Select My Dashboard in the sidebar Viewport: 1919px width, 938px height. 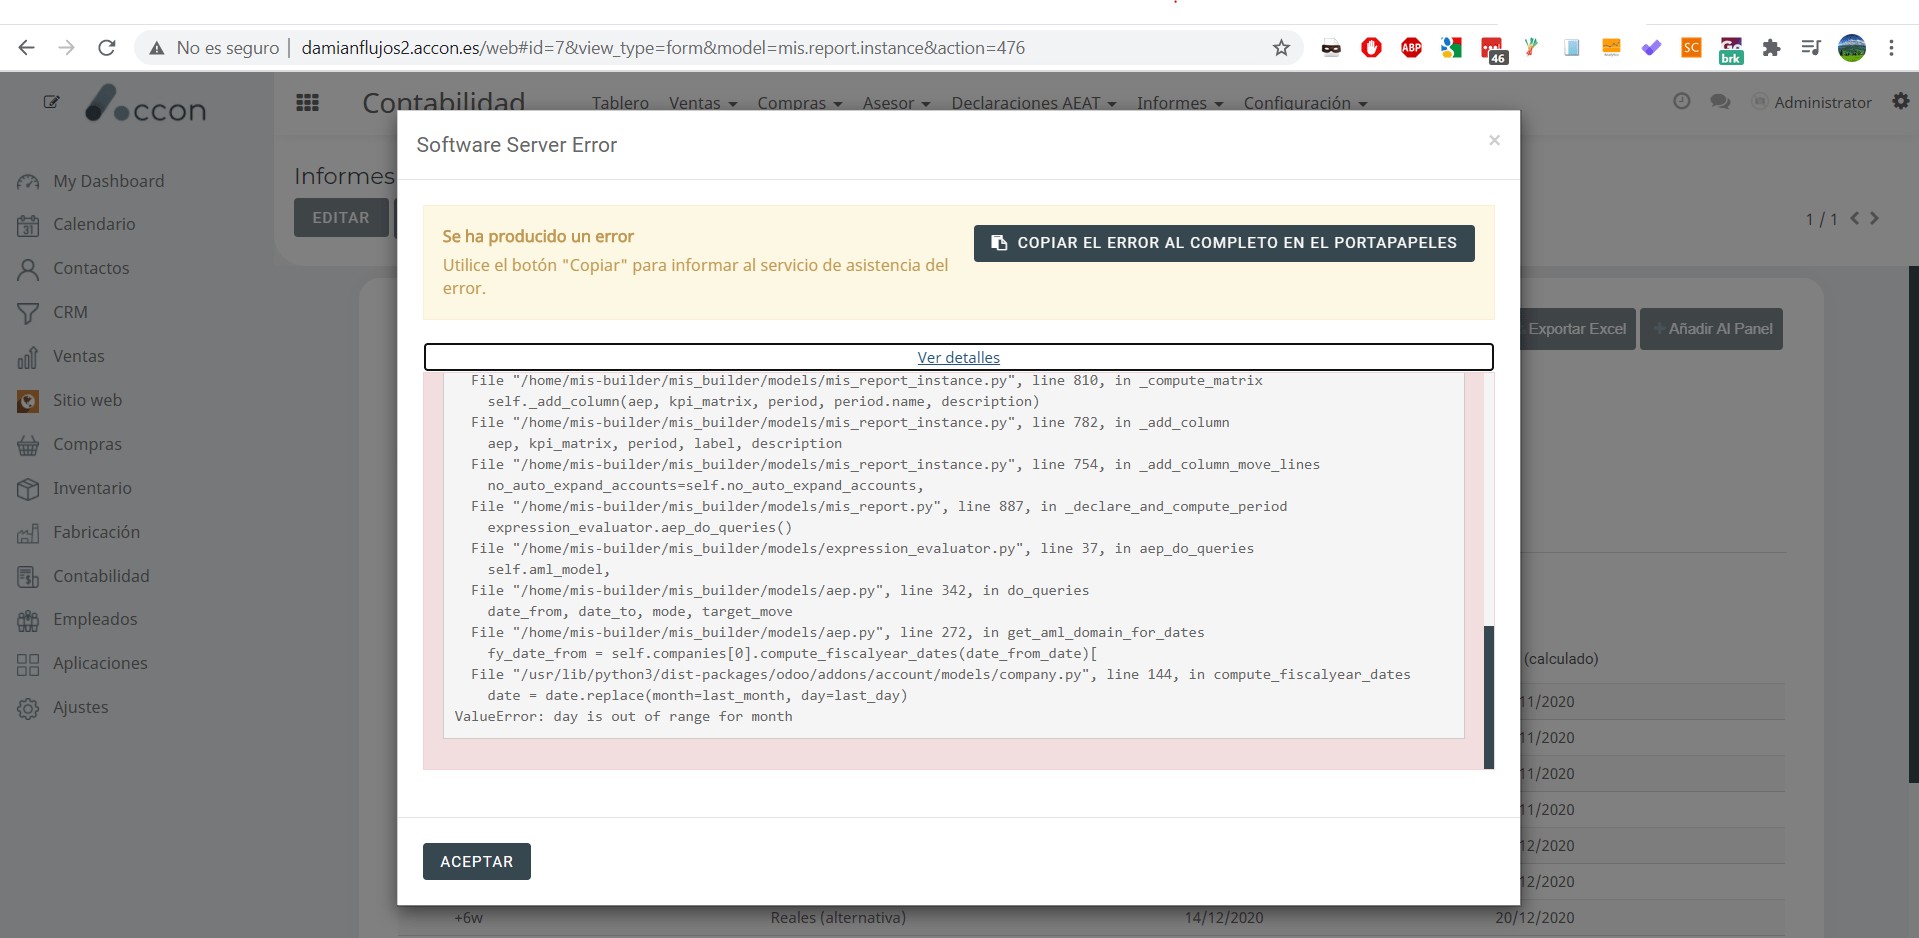pyautogui.click(x=108, y=181)
